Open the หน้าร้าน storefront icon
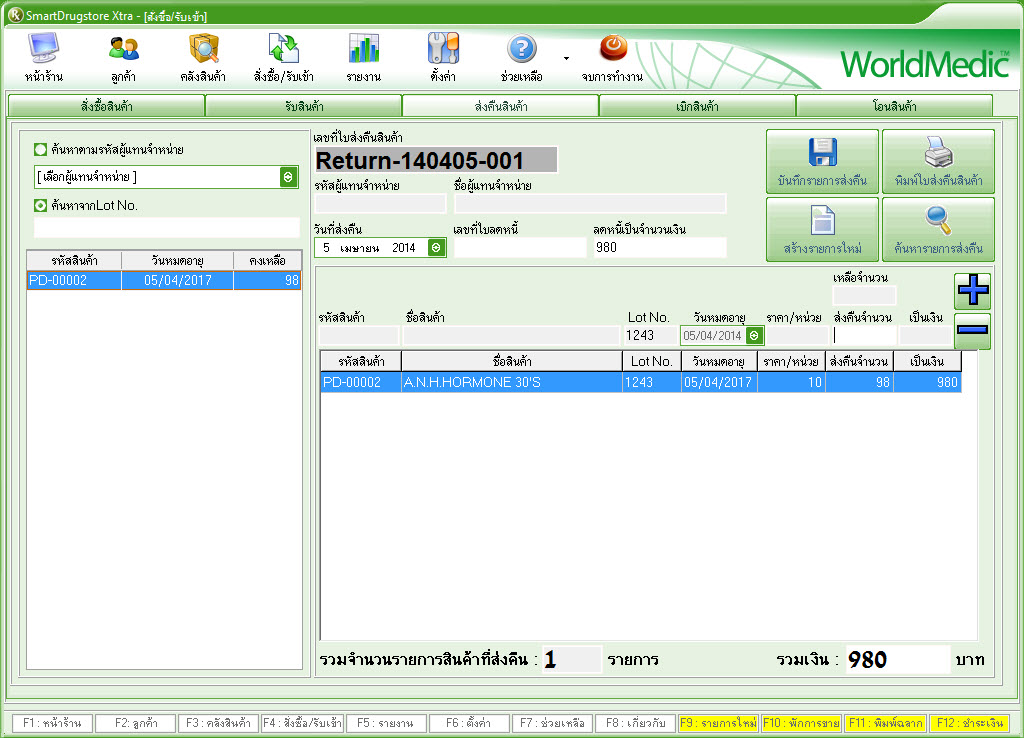 point(43,49)
